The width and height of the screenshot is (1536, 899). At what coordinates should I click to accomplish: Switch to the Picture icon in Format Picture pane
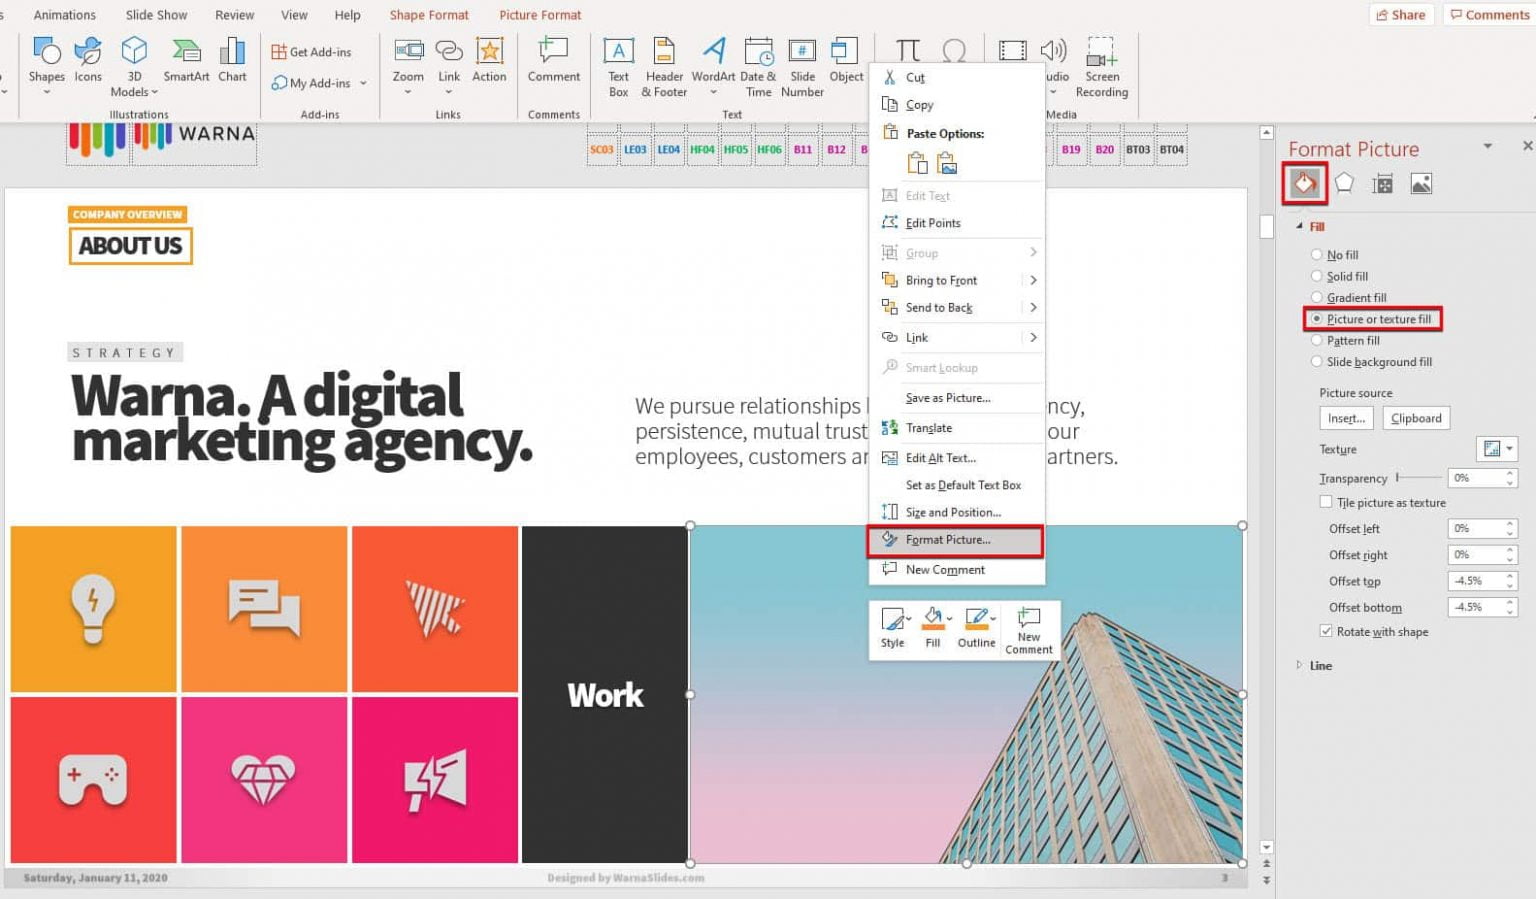[x=1423, y=183]
